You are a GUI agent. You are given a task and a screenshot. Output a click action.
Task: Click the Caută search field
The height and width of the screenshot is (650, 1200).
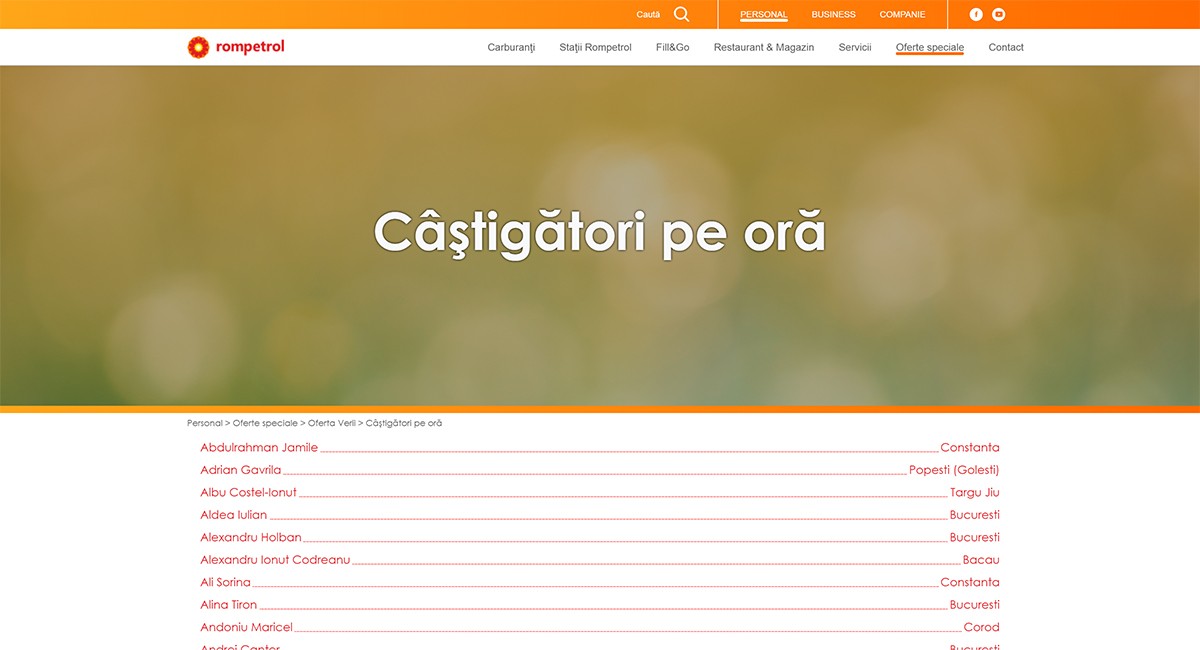pos(648,14)
